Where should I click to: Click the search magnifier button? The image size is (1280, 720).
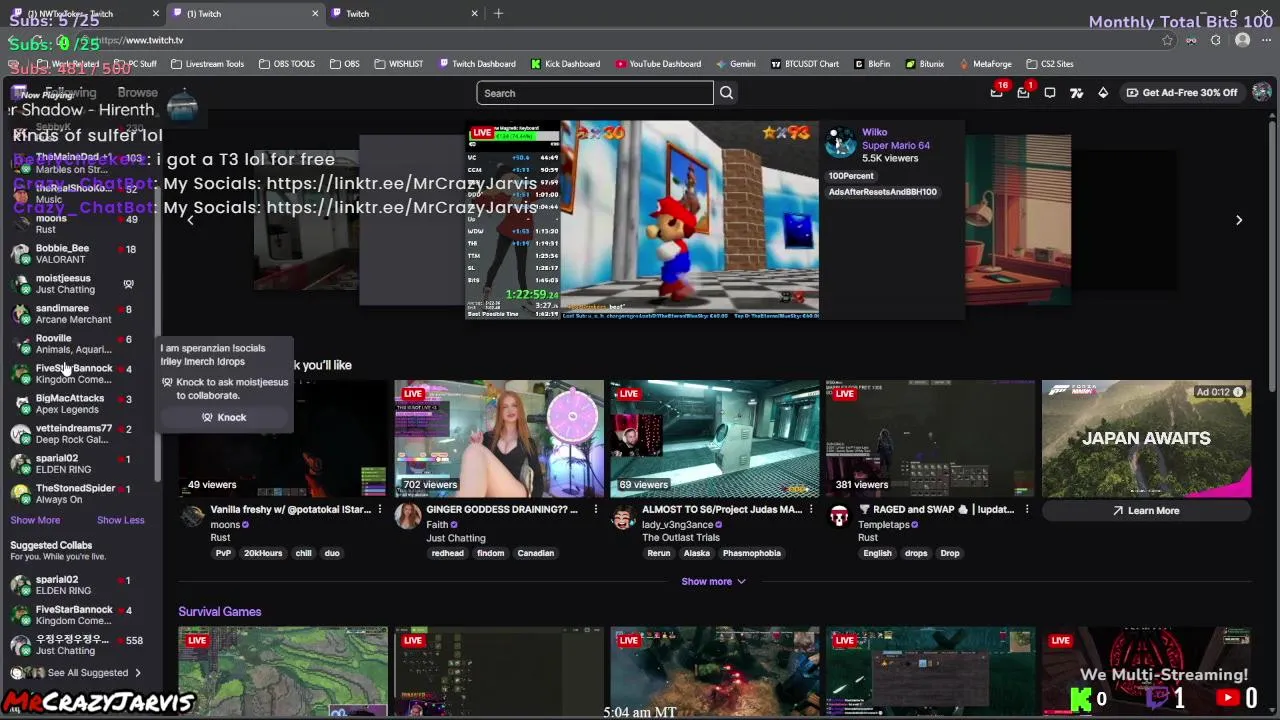coord(726,93)
